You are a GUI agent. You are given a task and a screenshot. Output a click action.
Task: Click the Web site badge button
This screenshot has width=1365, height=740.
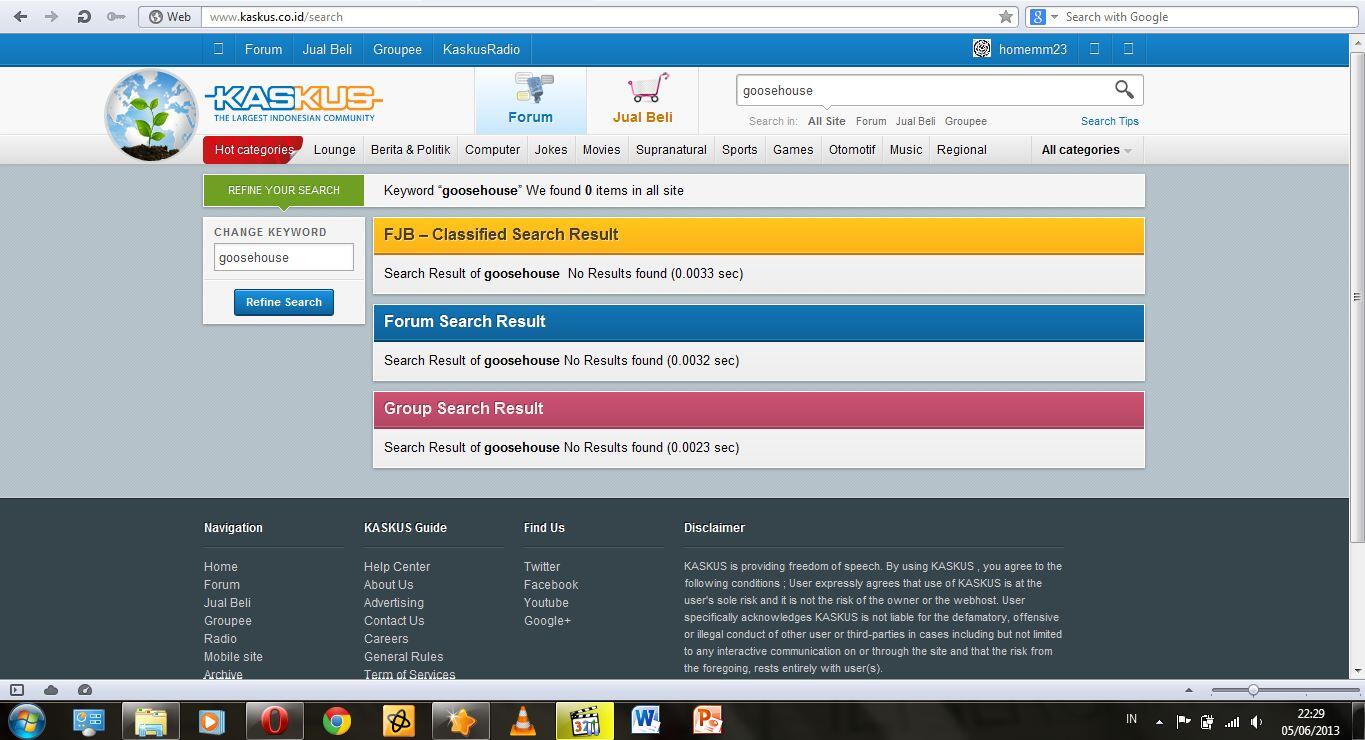click(169, 16)
